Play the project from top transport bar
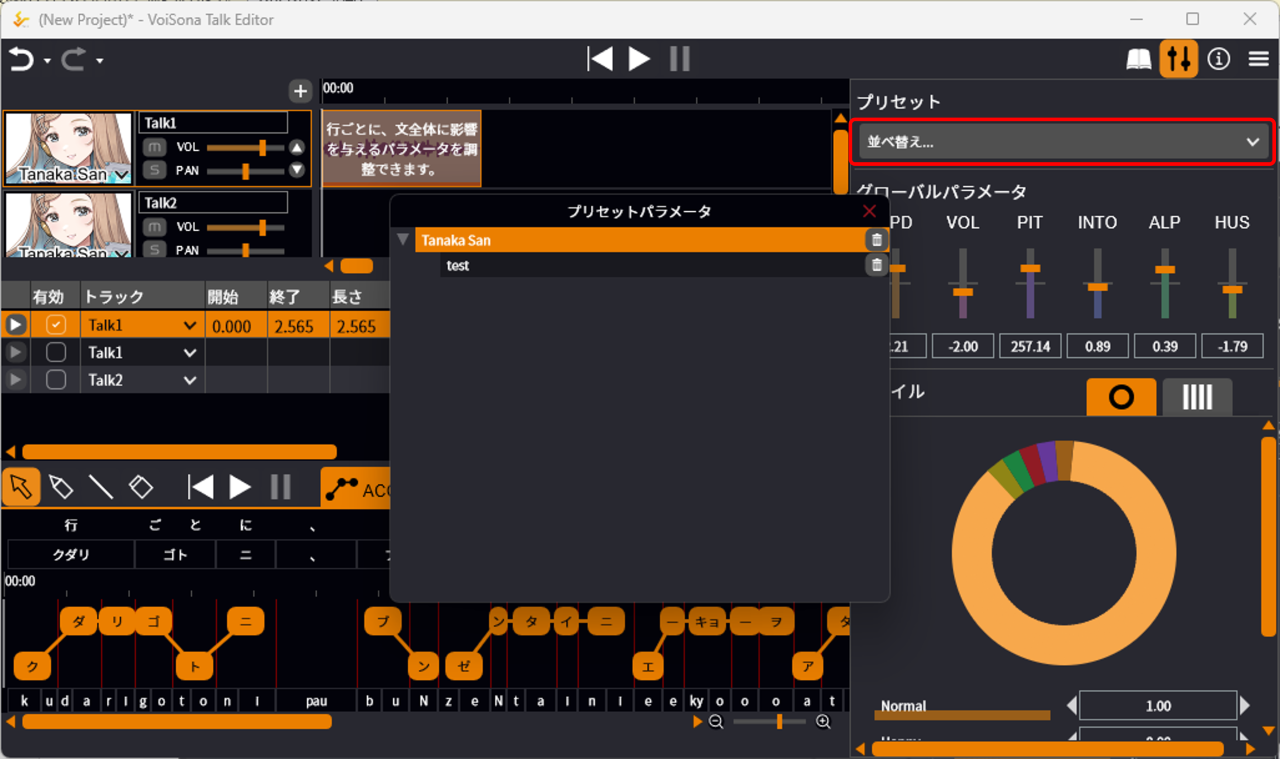 point(639,59)
